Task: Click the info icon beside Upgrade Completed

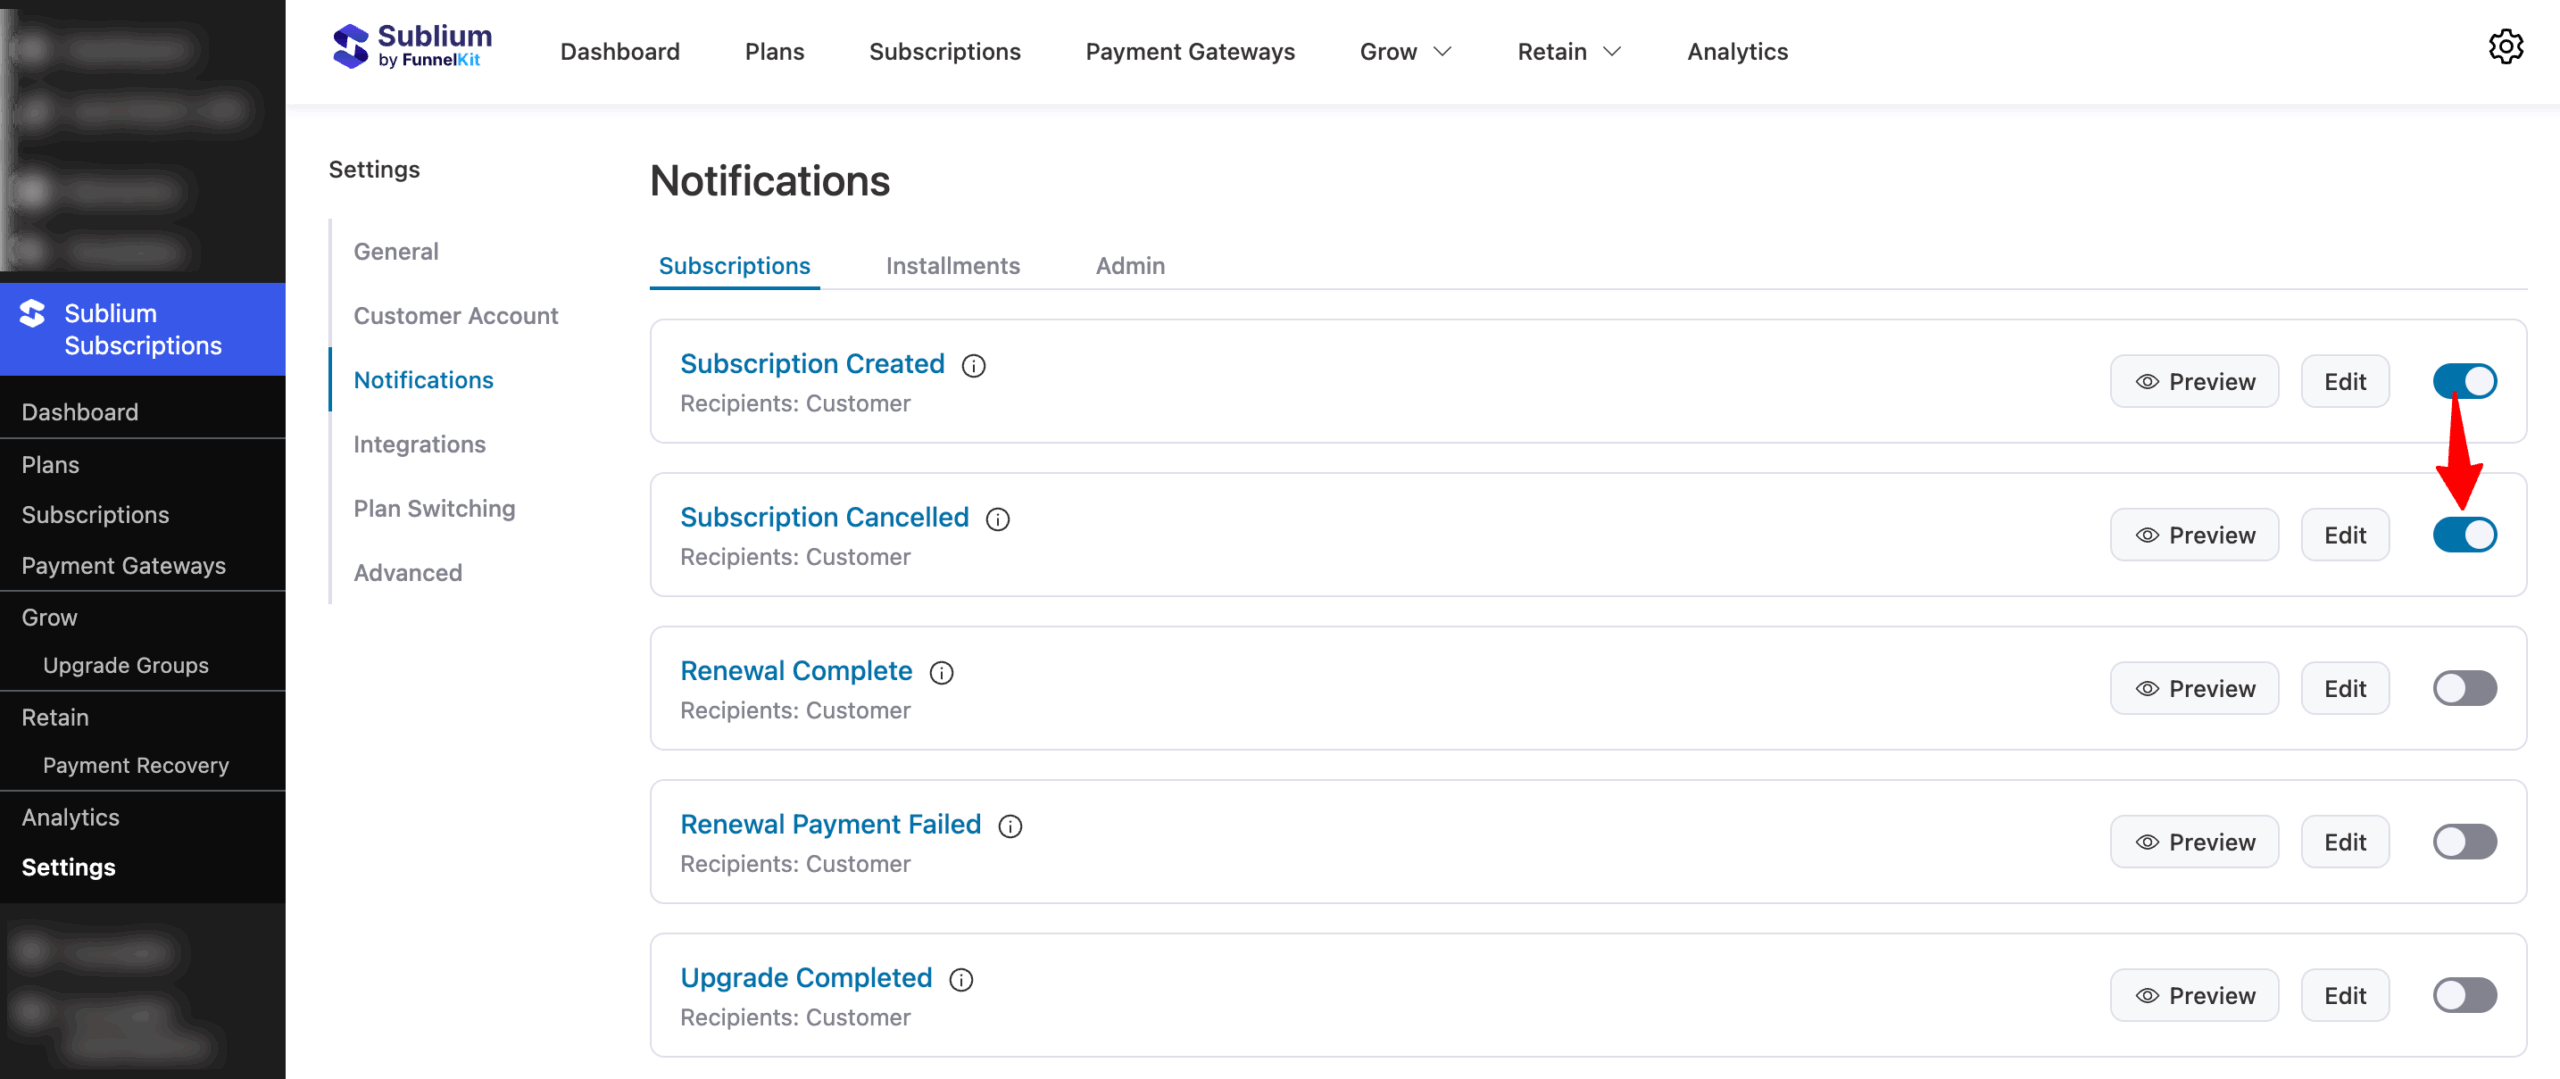Action: (x=961, y=980)
